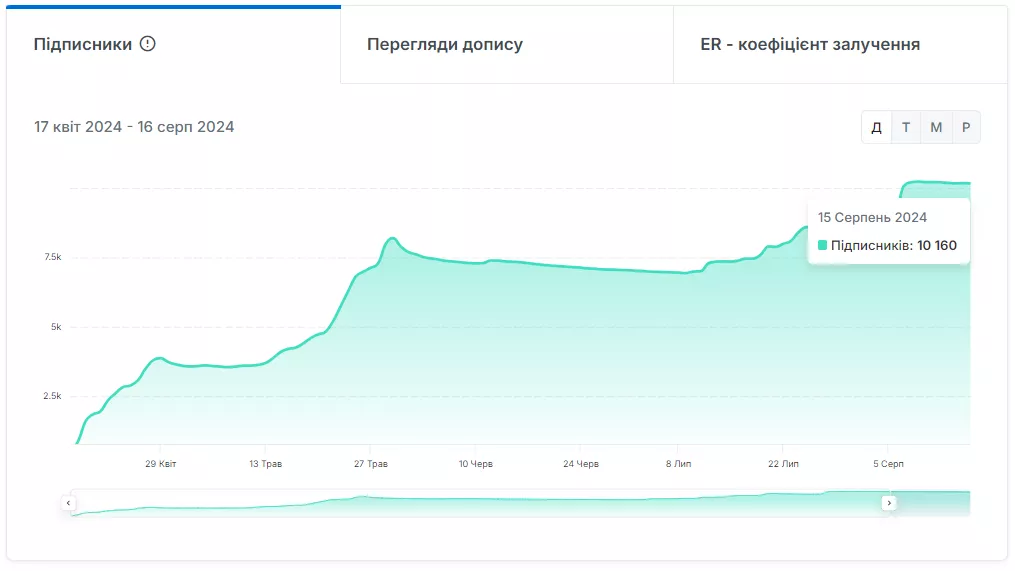1015x571 pixels.
Task: Click the left handle of the range navigator
Action: [69, 503]
